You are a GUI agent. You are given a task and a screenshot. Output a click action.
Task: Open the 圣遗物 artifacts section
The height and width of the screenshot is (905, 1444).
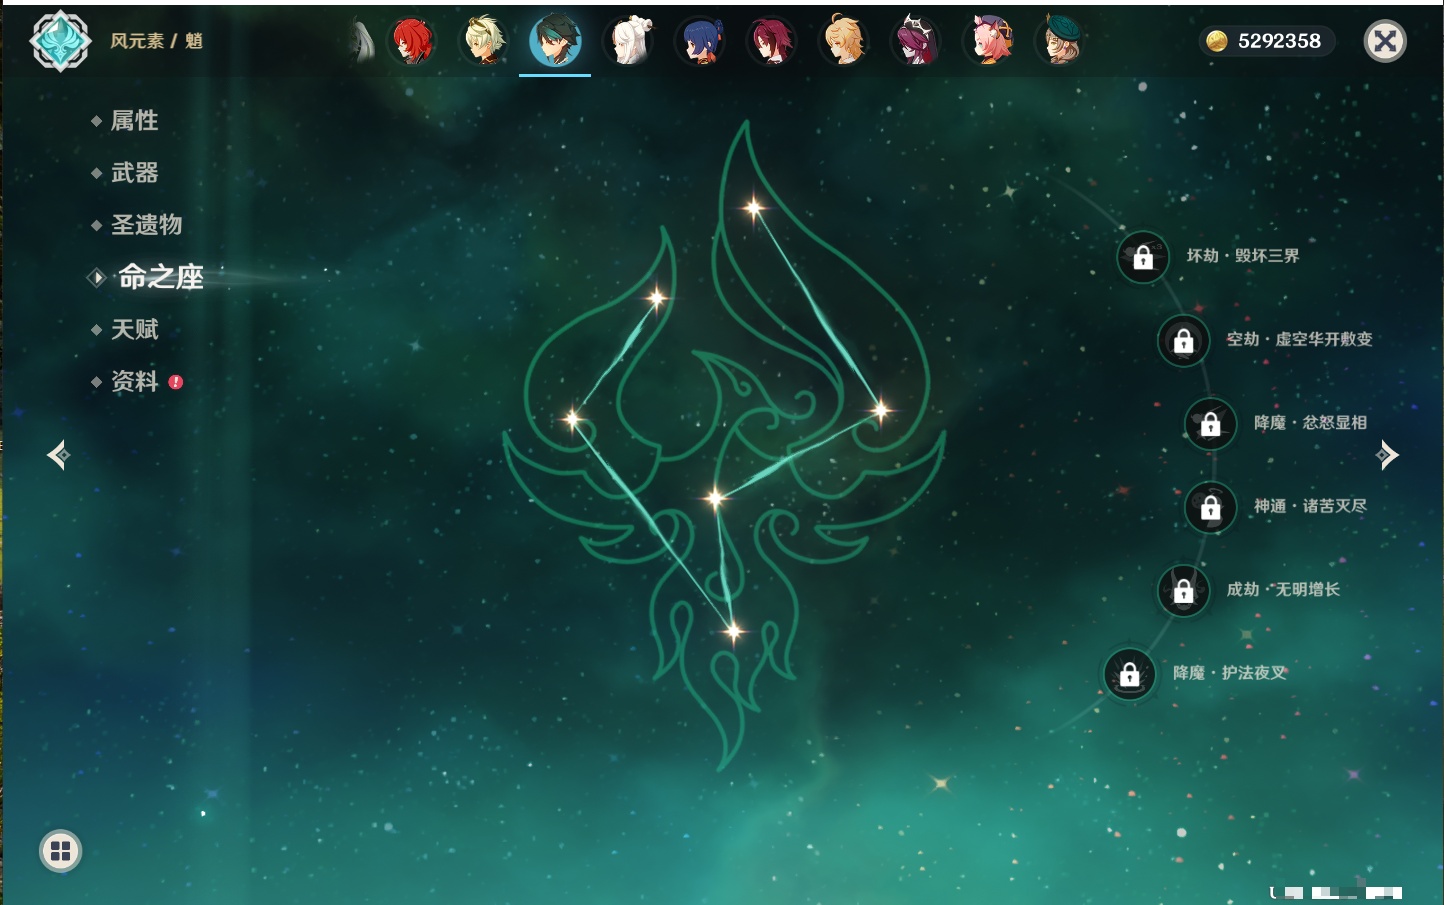click(146, 225)
